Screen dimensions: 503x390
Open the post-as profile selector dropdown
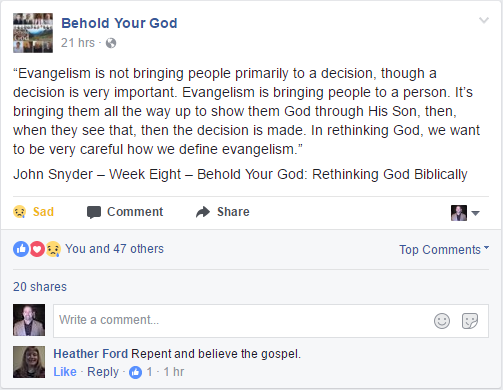pos(465,213)
